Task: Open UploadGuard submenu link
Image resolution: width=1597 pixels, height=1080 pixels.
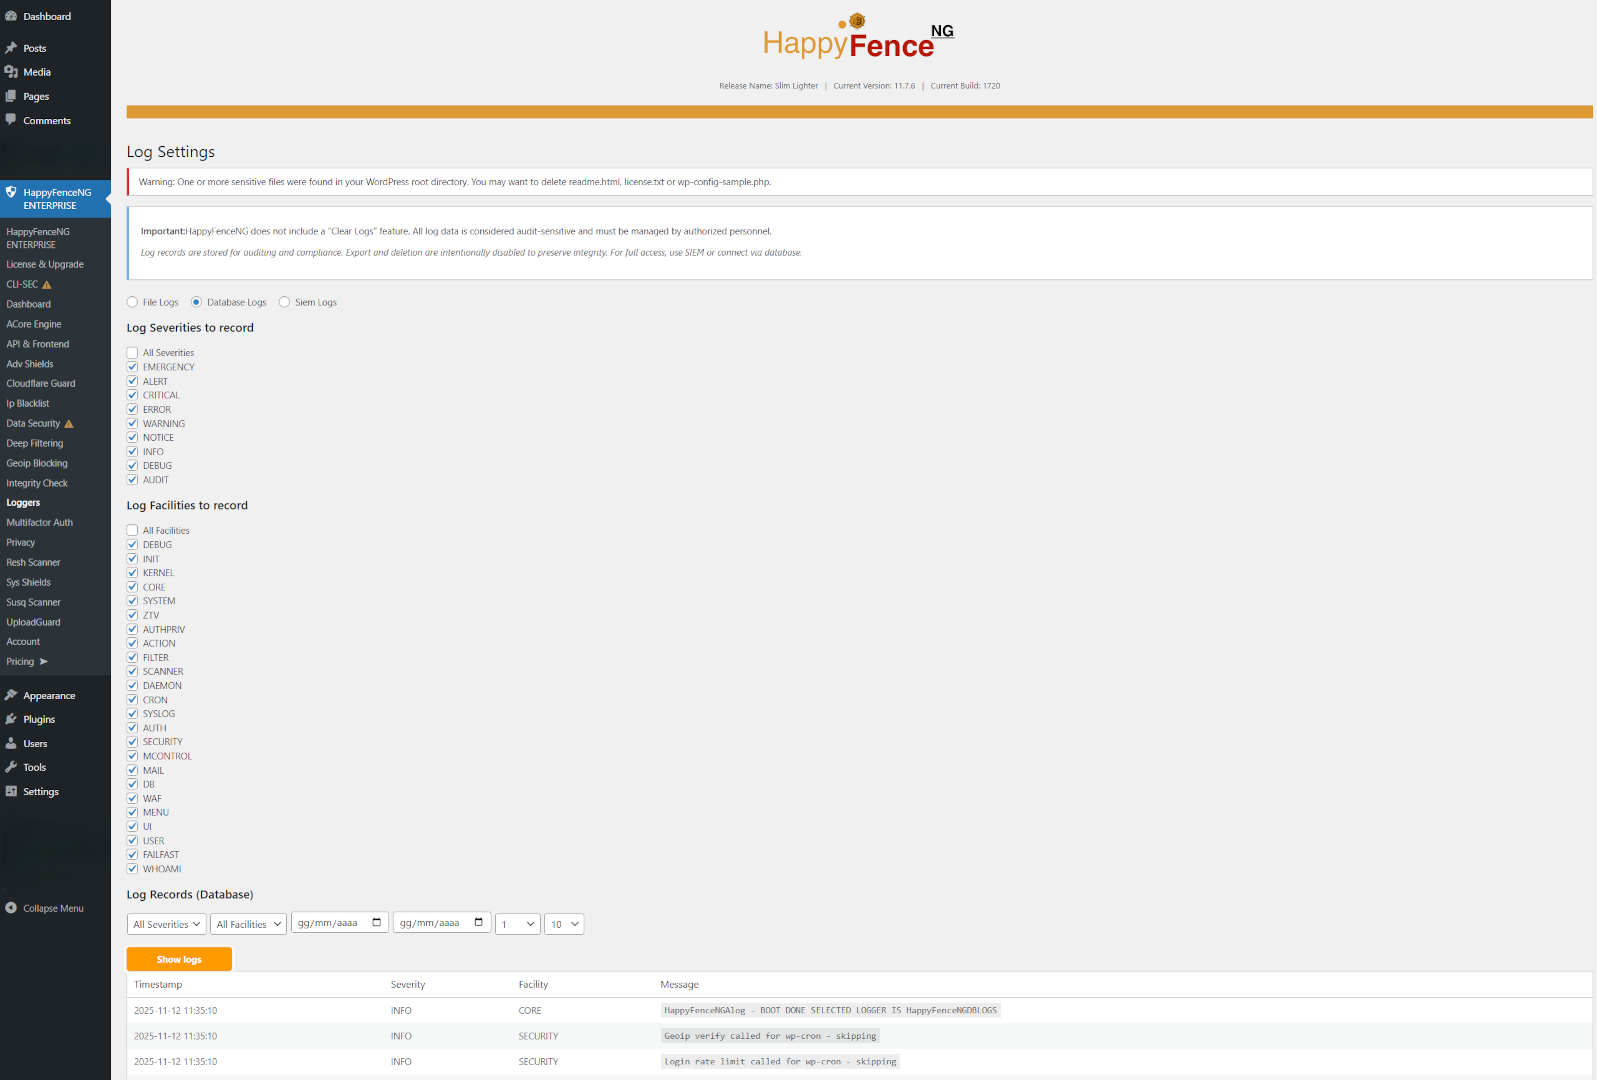Action: tap(34, 622)
